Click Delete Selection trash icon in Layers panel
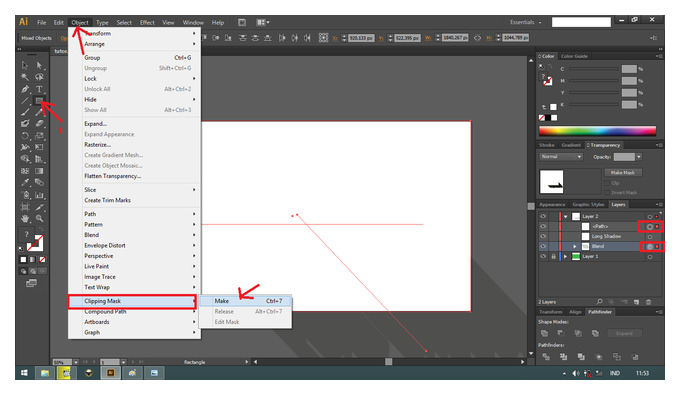This screenshot has height=395, width=680. point(649,302)
